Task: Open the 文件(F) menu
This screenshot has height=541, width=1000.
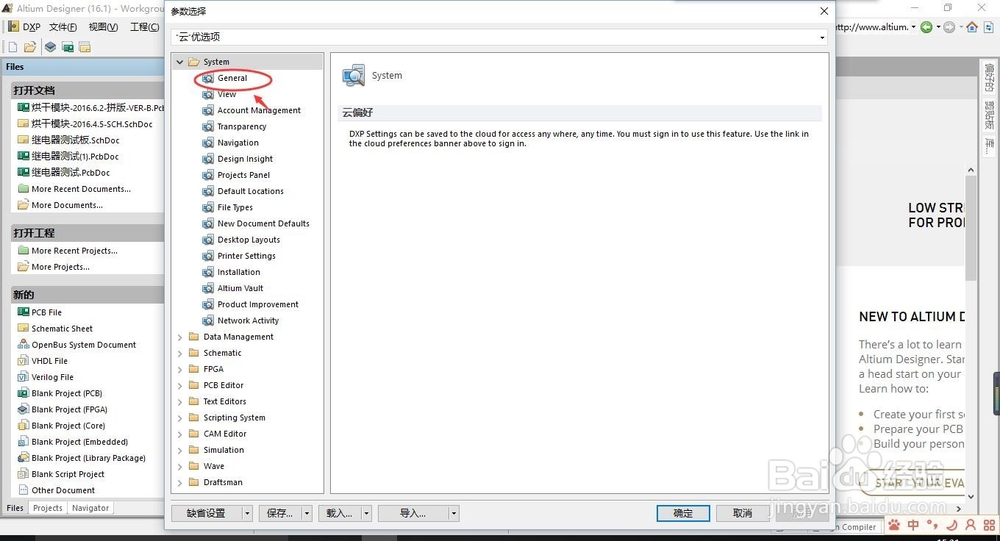Action: pos(62,27)
